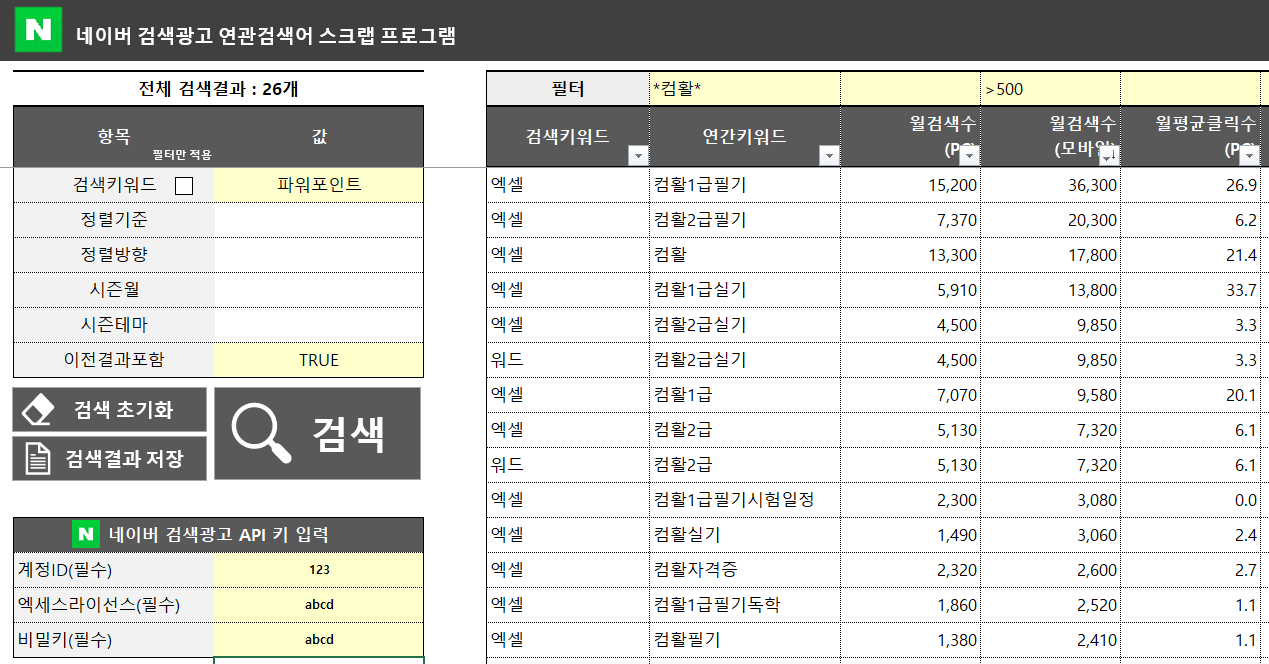Select the 컴활필기 keyword cell
Viewport: 1269px width, 664px height.
tap(745, 640)
